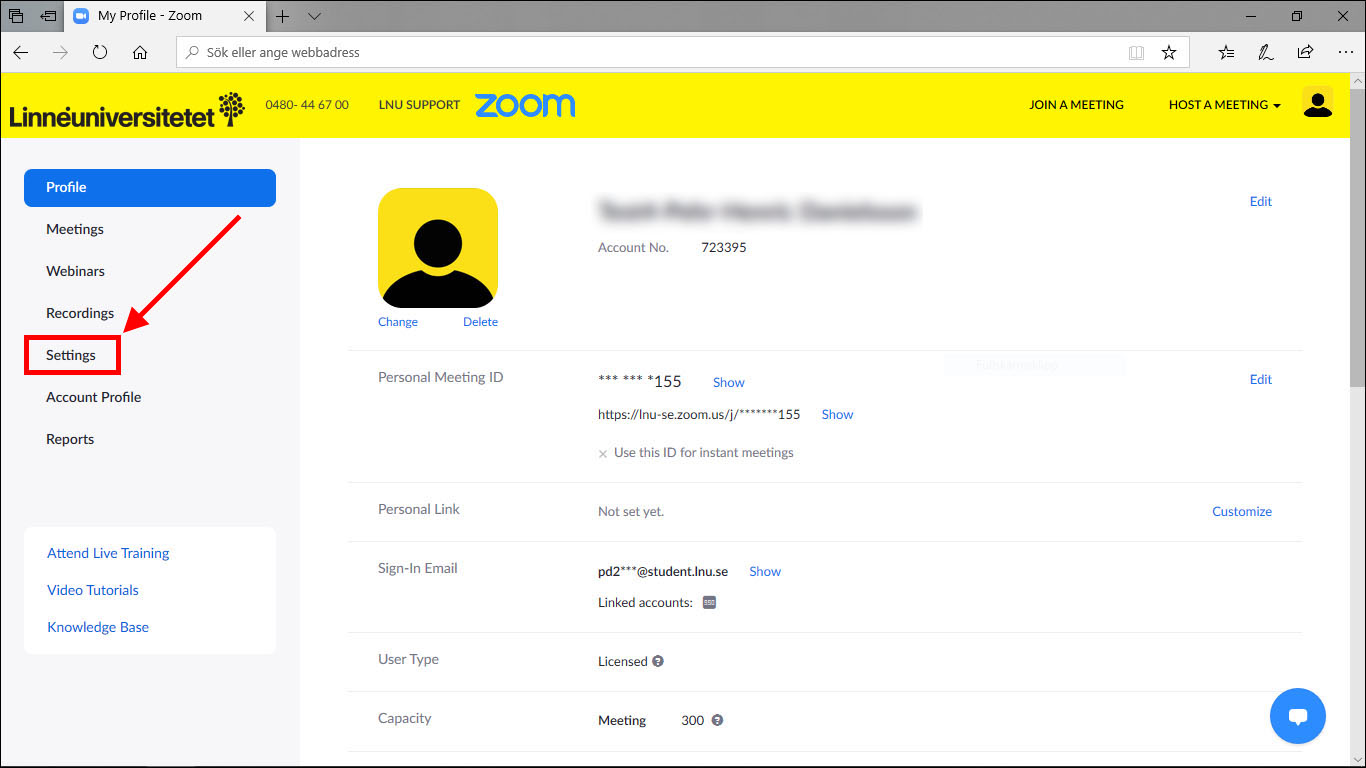Open Account Profile in sidebar
Viewport: 1366px width, 768px height.
tap(93, 397)
